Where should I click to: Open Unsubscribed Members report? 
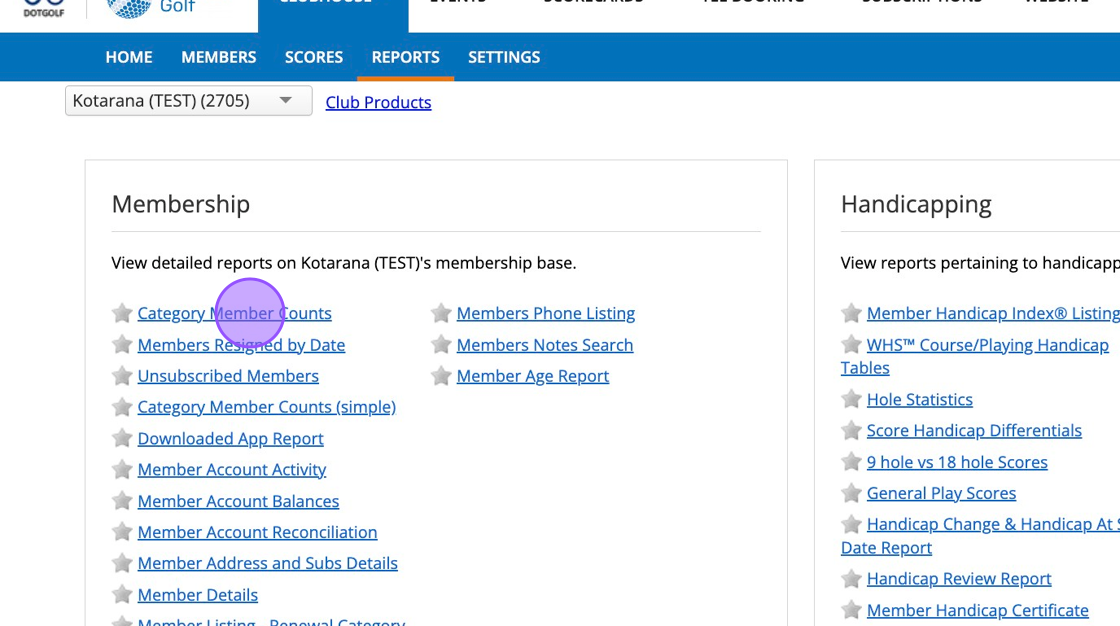(228, 376)
